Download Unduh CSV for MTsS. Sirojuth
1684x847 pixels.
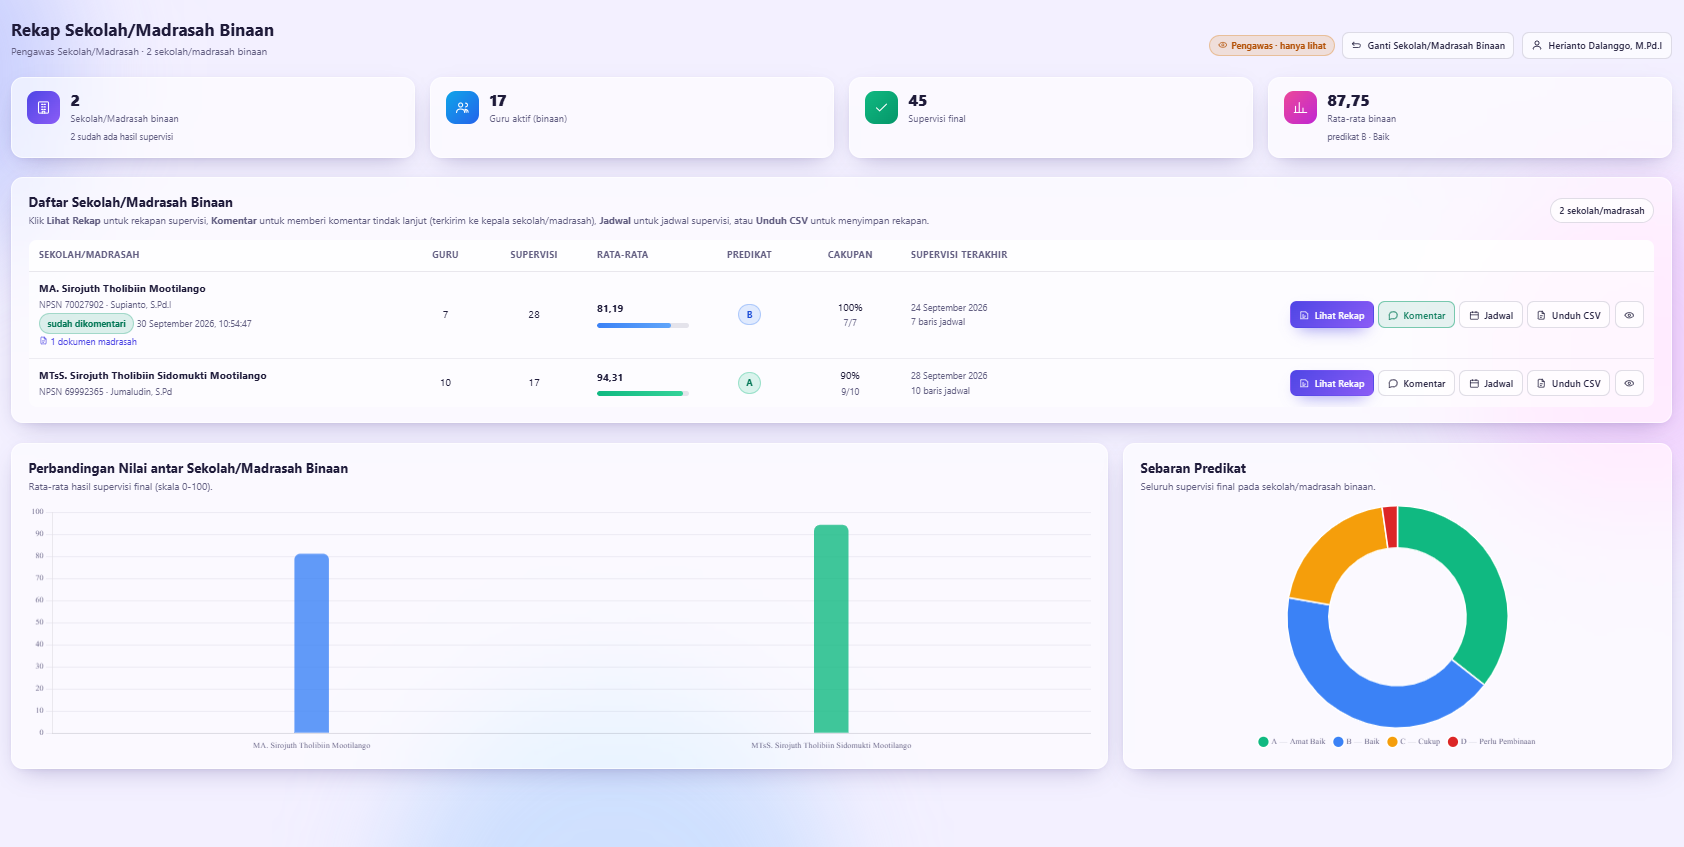click(1568, 383)
